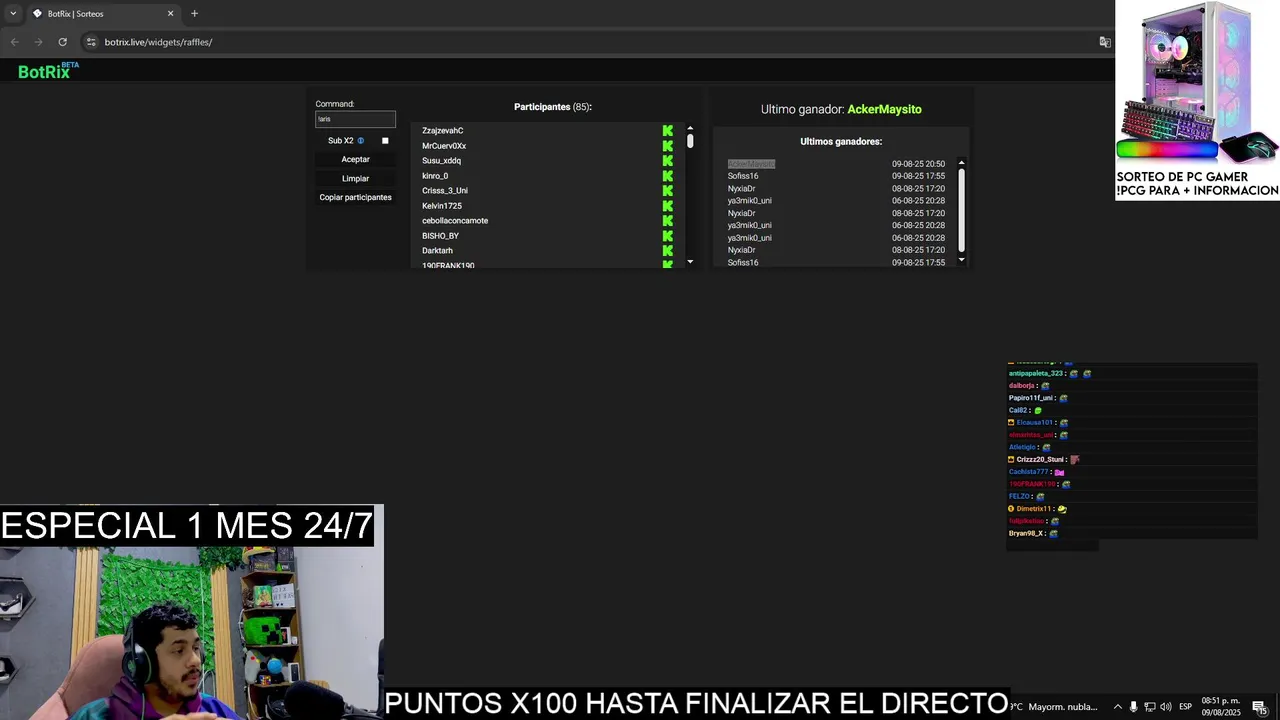This screenshot has width=1280, height=720.
Task: Select participant kinro_0
Action: [x=435, y=176]
